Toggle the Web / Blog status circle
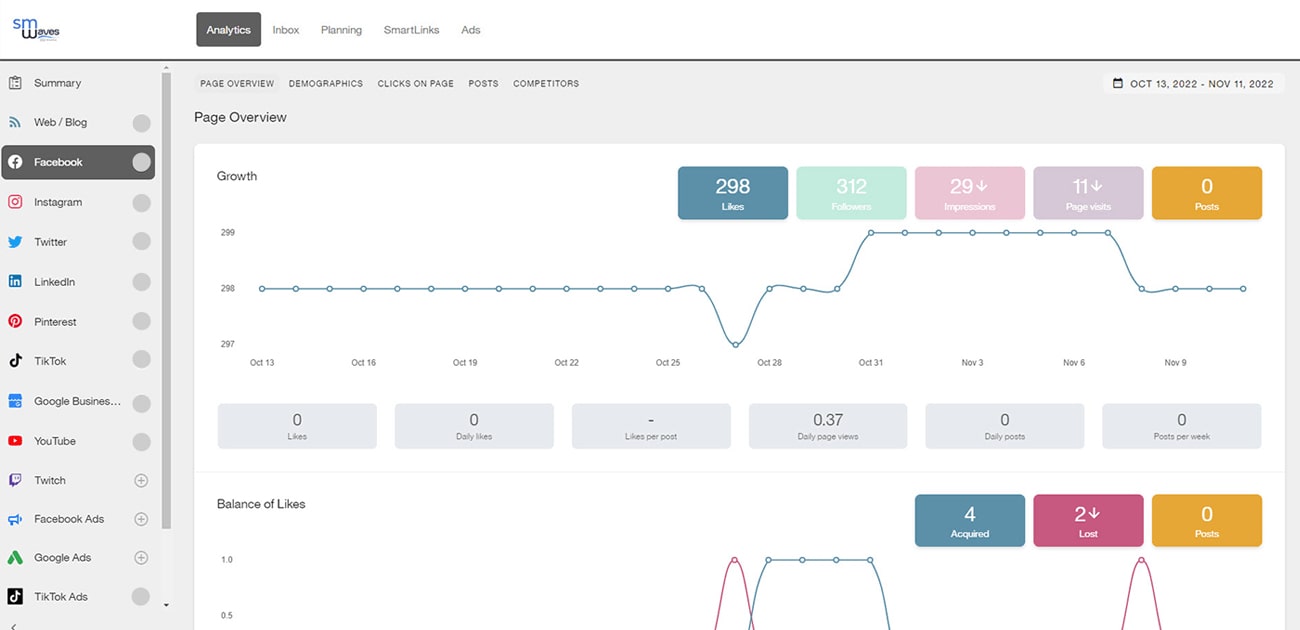Screen dimensions: 1300x630 (141, 123)
